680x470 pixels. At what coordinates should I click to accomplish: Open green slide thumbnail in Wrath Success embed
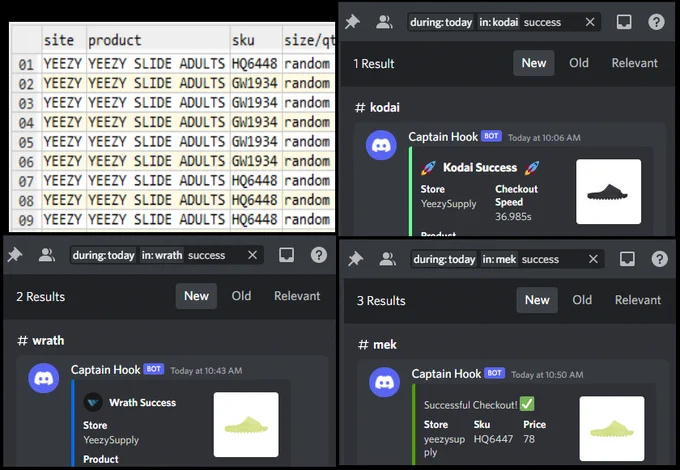(246, 424)
